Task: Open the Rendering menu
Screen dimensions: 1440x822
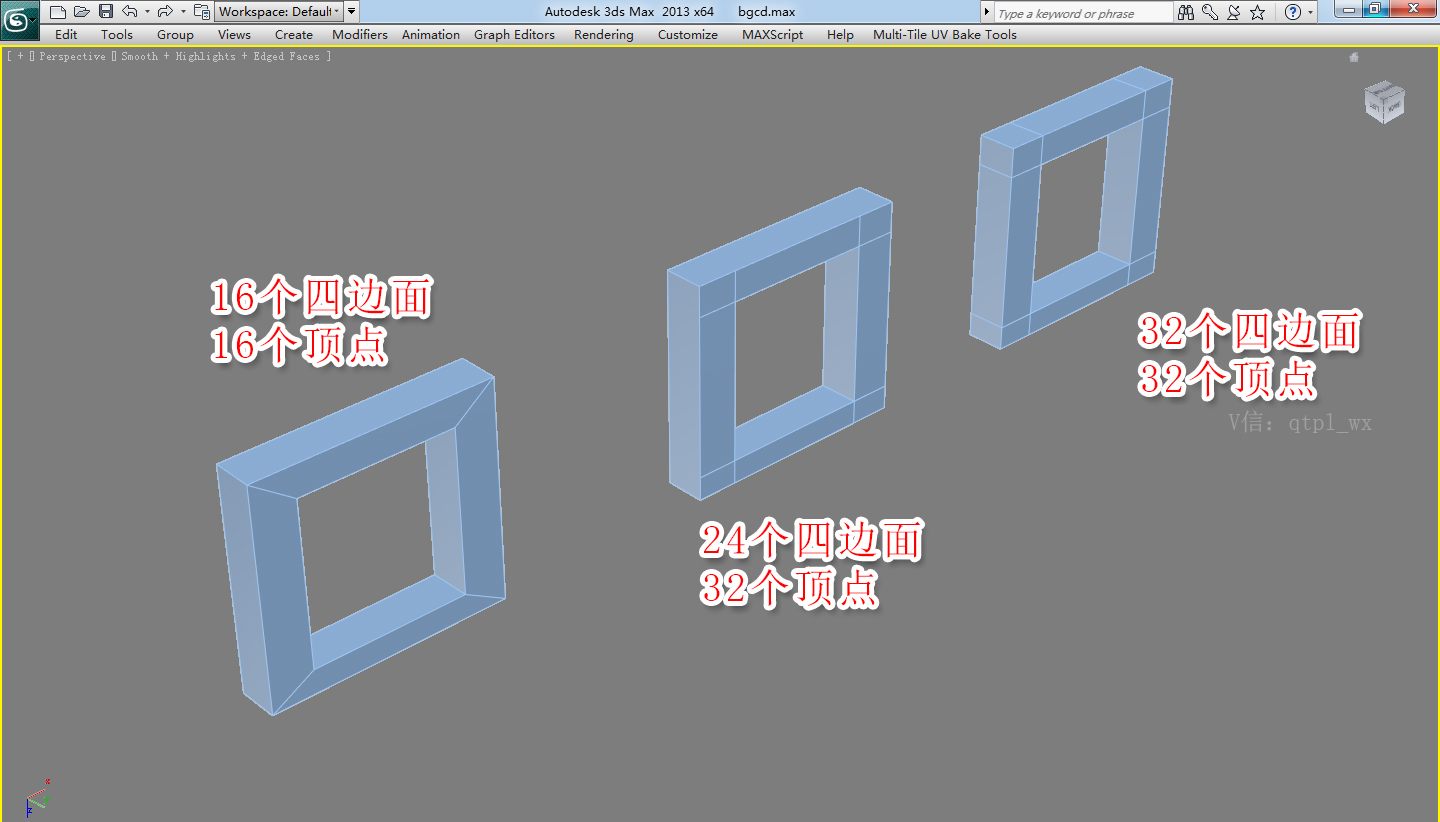Action: coord(602,34)
